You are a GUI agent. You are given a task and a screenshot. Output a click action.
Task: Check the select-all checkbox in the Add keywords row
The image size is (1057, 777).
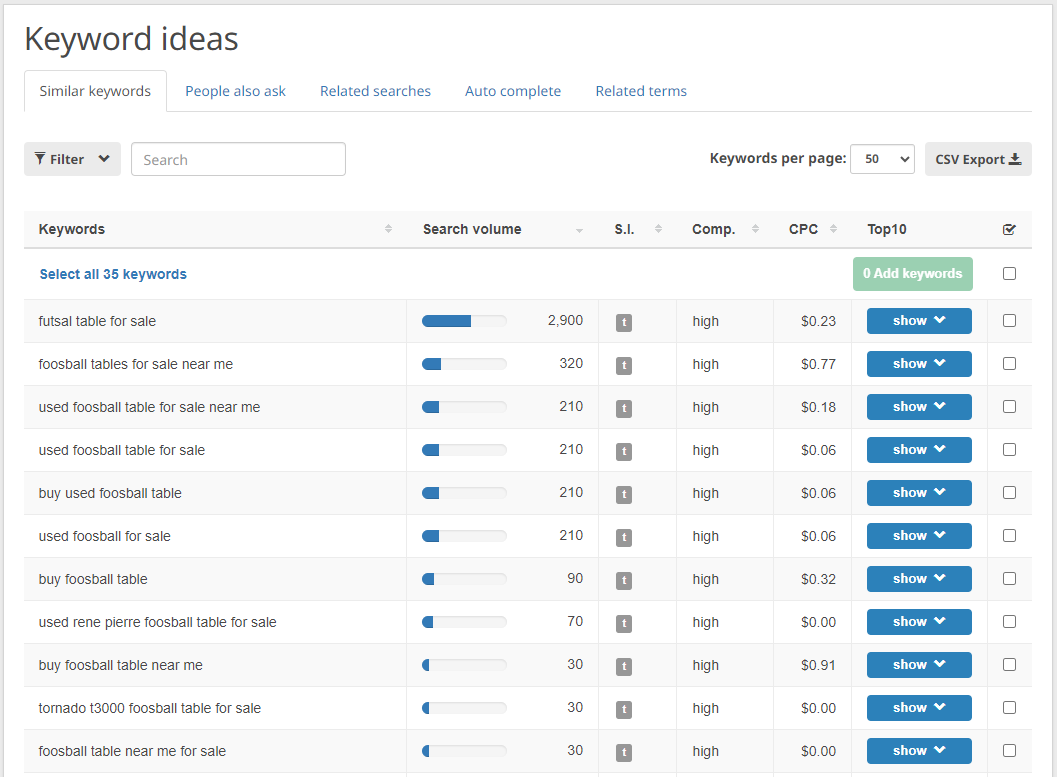coord(1009,273)
